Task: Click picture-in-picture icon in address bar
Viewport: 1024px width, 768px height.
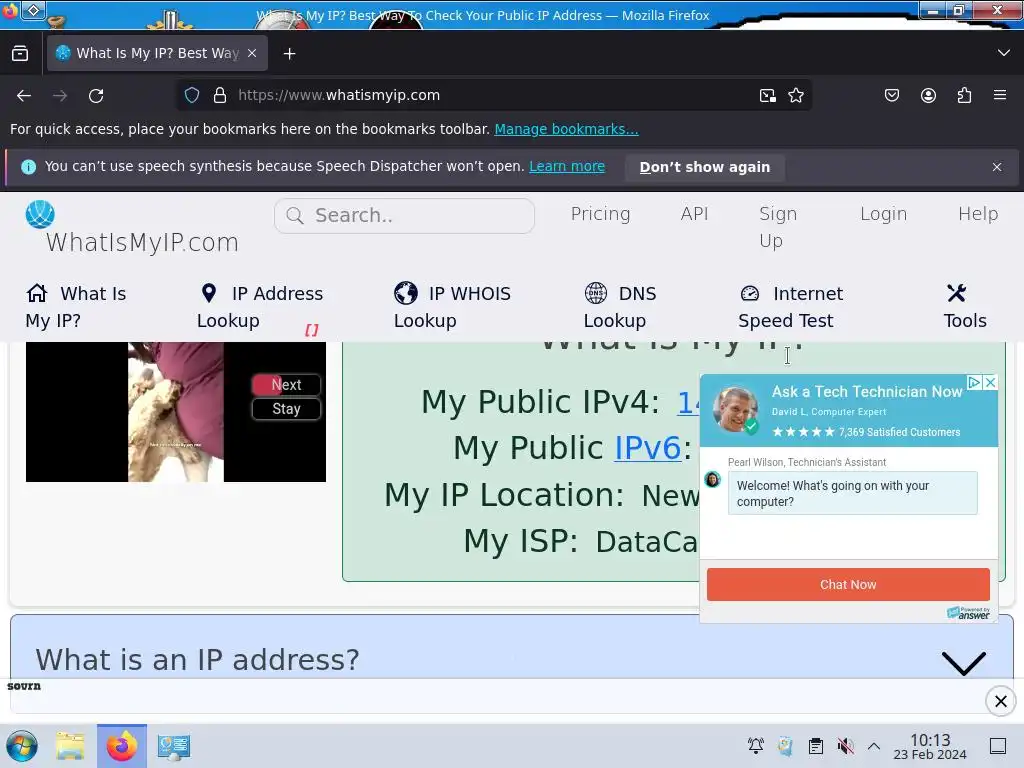Action: click(768, 96)
